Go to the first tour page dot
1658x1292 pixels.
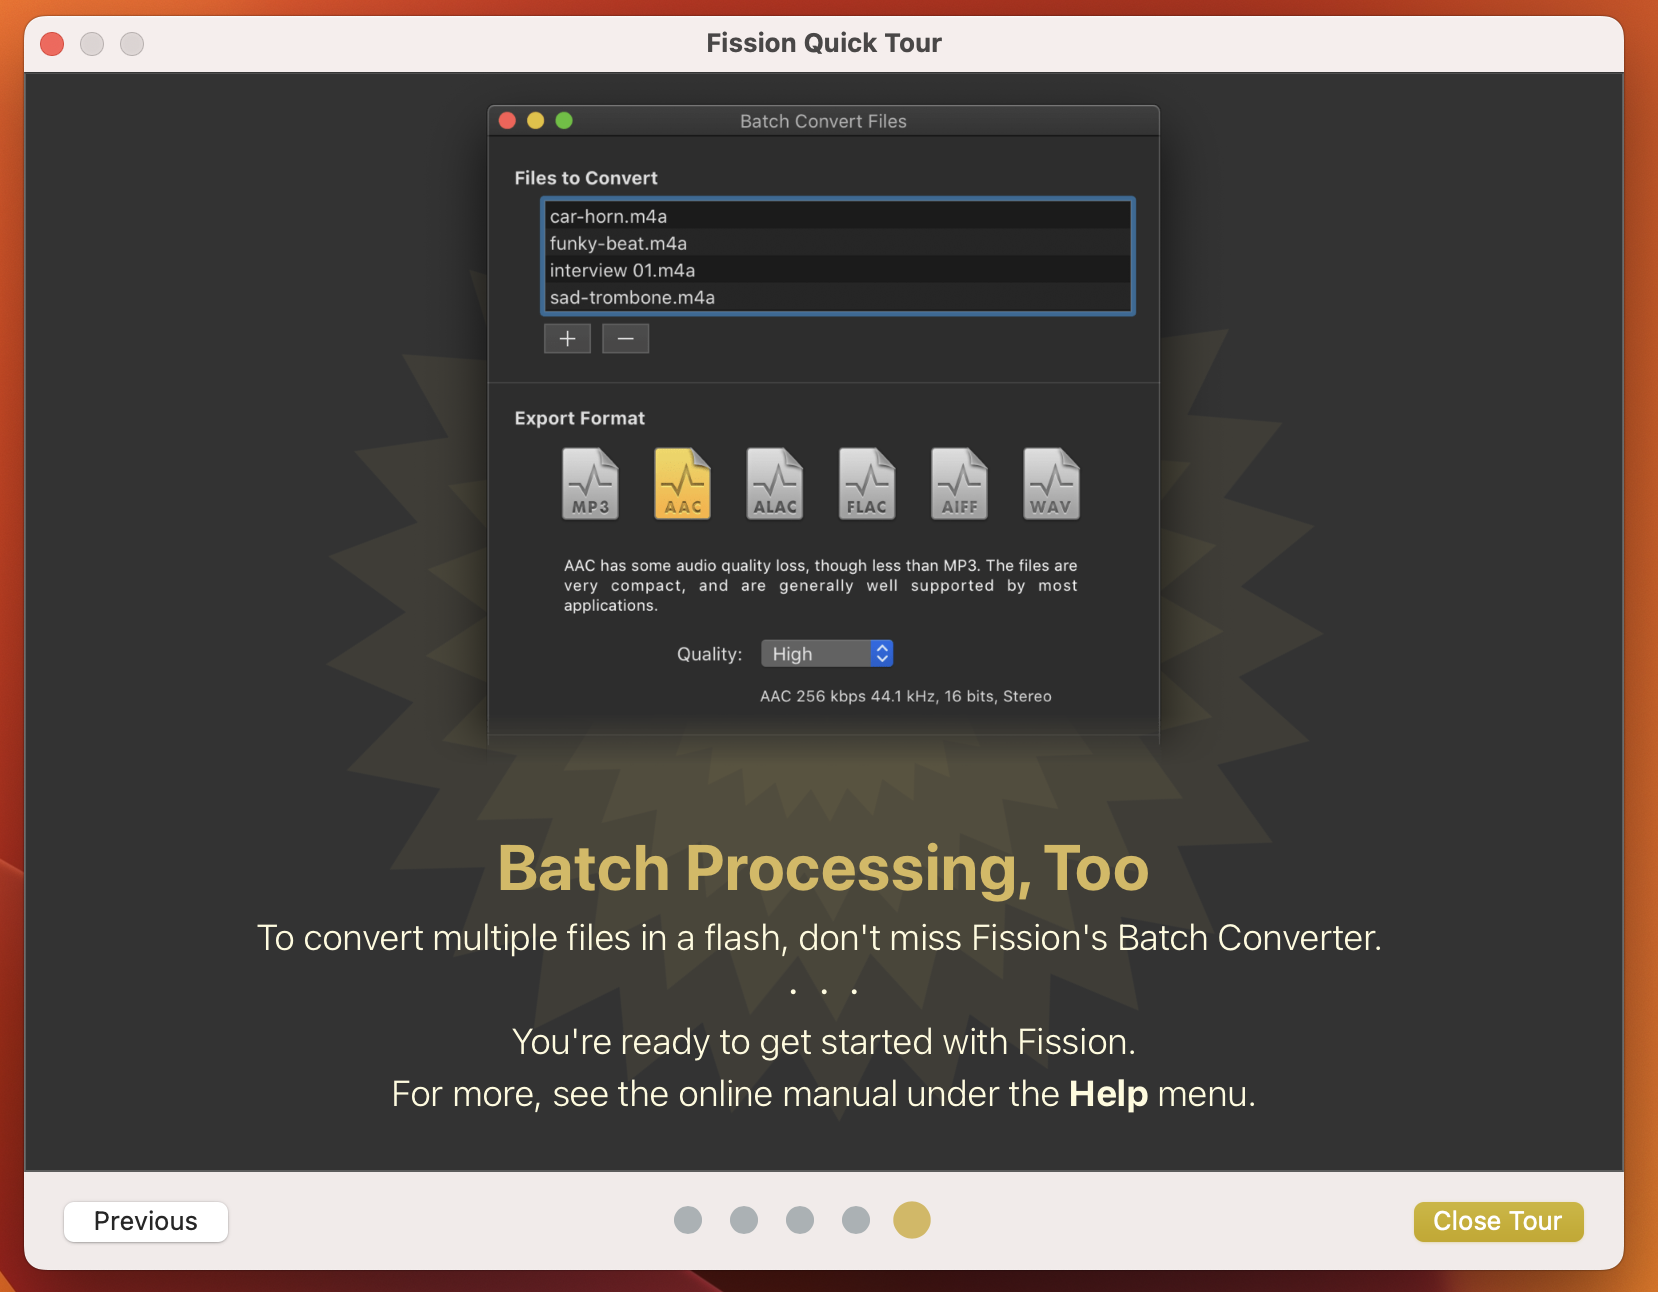click(x=688, y=1220)
